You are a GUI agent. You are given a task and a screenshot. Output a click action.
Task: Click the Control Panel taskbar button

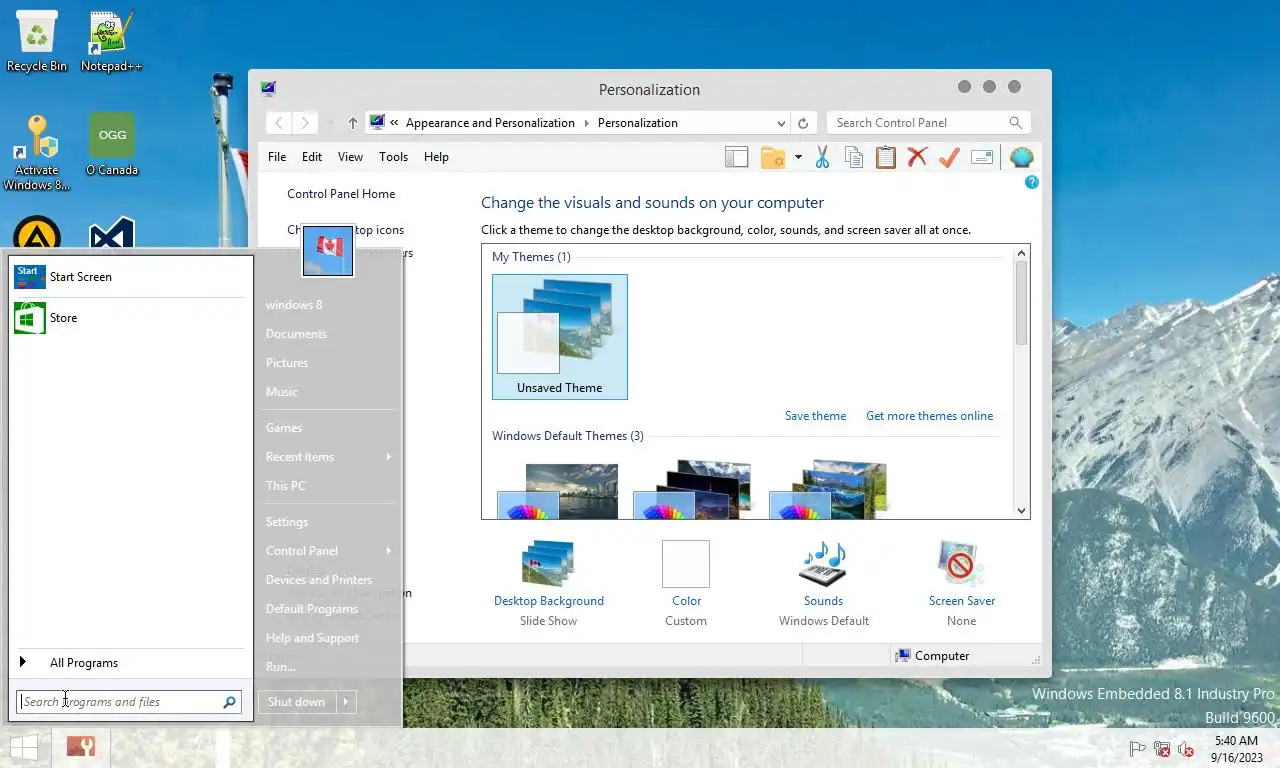coord(81,747)
